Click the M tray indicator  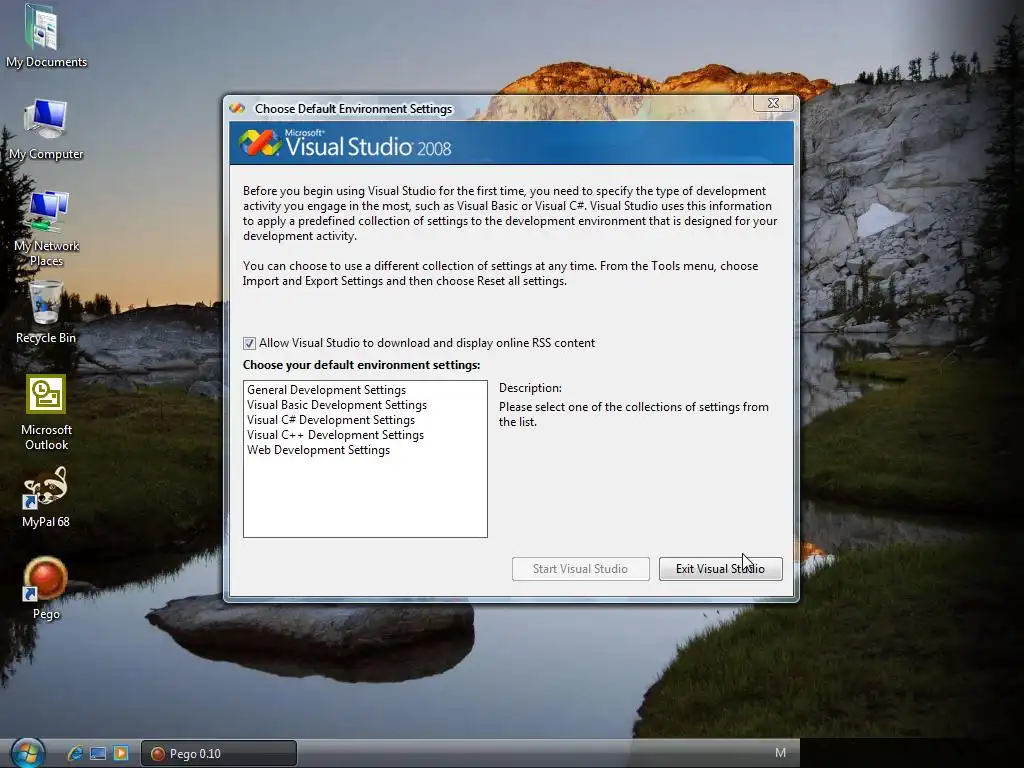coord(780,753)
